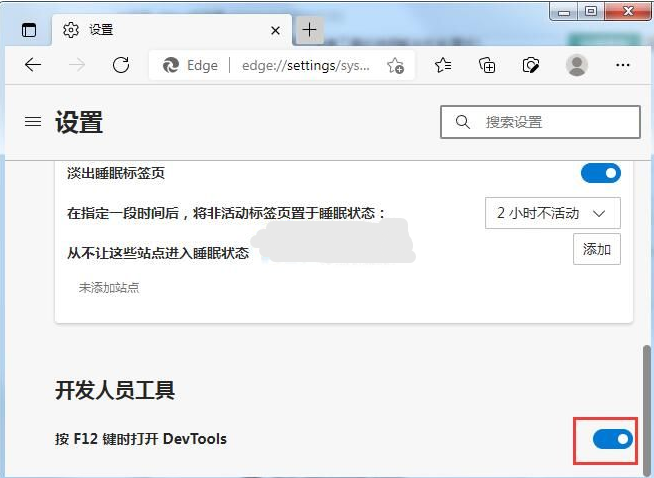Toggle 淡出睡眠标签页 switch off

tap(601, 173)
